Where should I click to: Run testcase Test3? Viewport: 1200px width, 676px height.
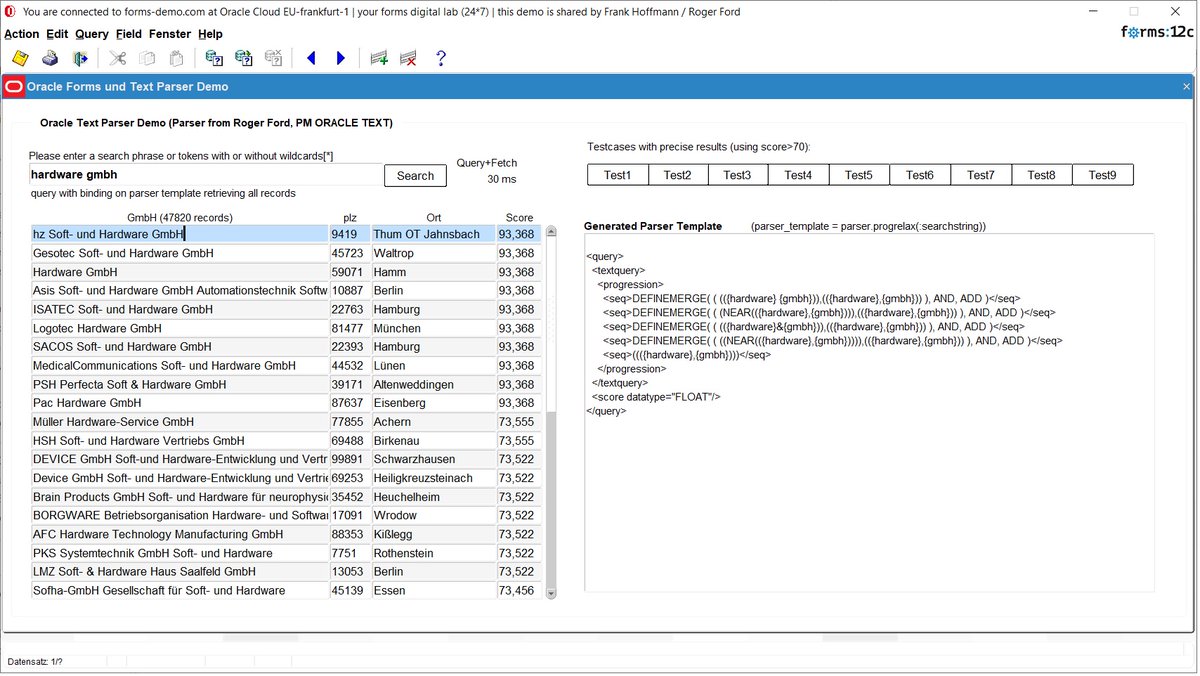738,175
